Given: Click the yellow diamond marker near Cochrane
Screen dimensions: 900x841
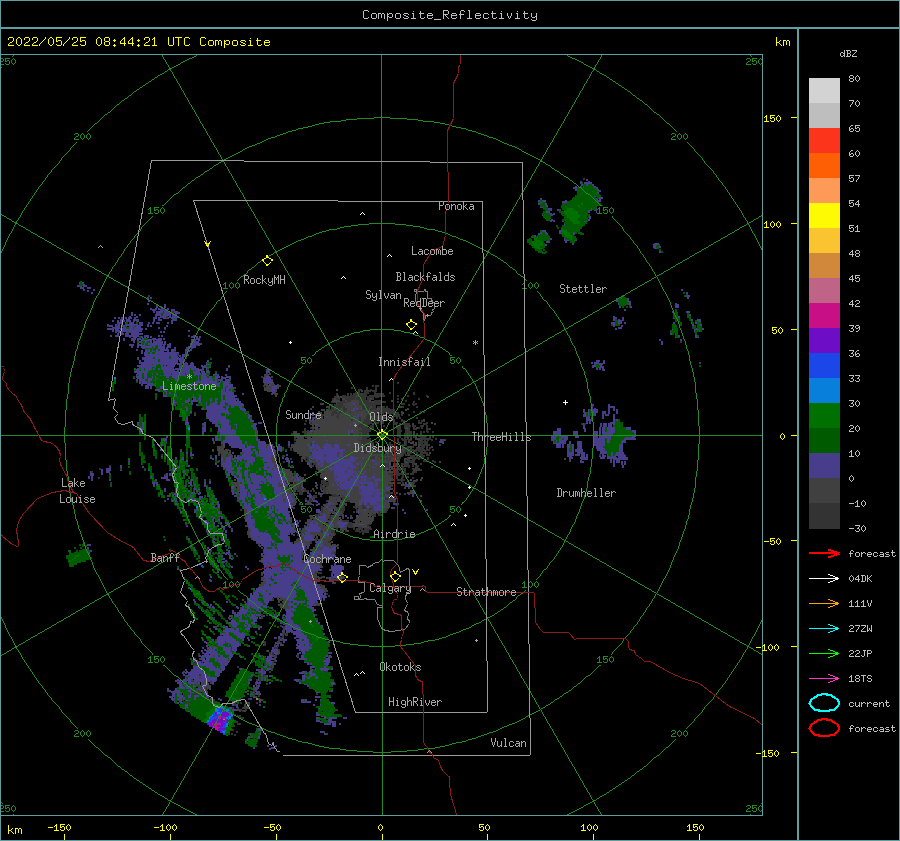Looking at the screenshot, I should click(x=342, y=577).
